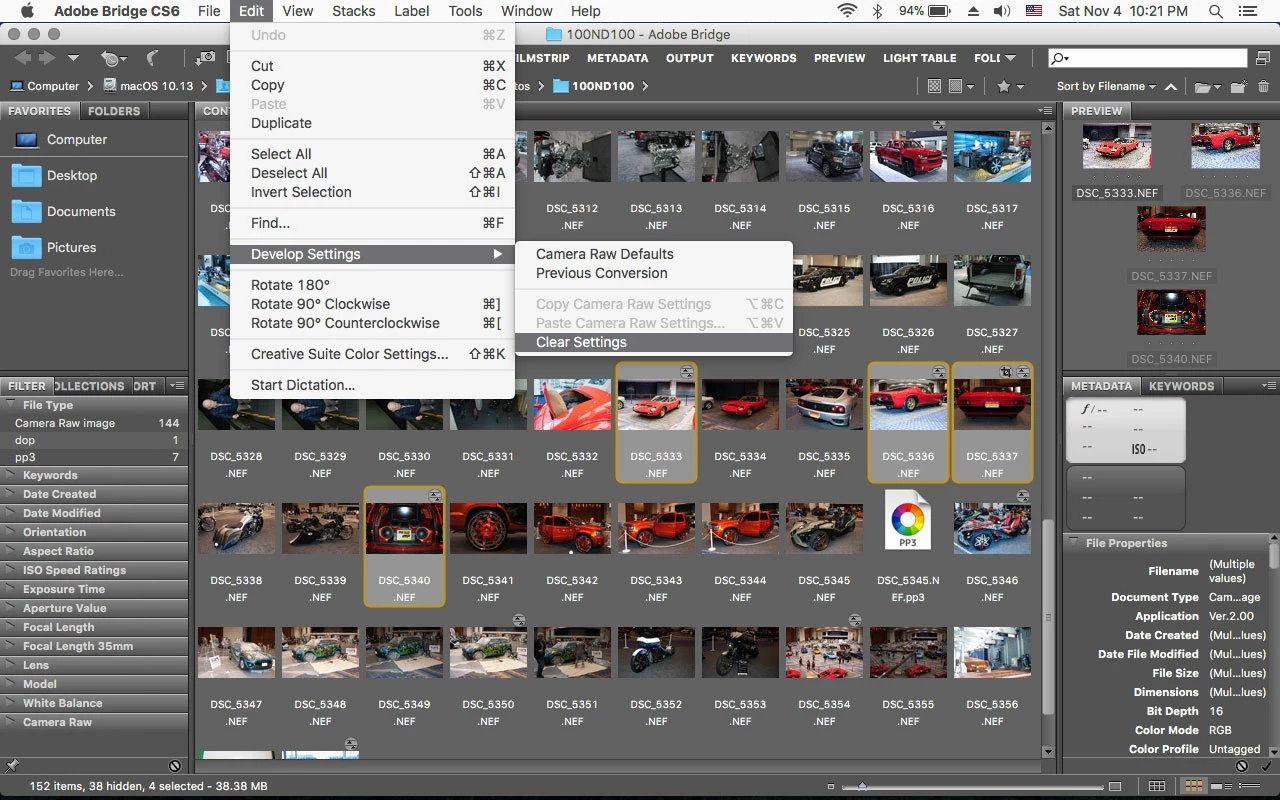Click lock thumbnail grid icon

tap(1157, 786)
